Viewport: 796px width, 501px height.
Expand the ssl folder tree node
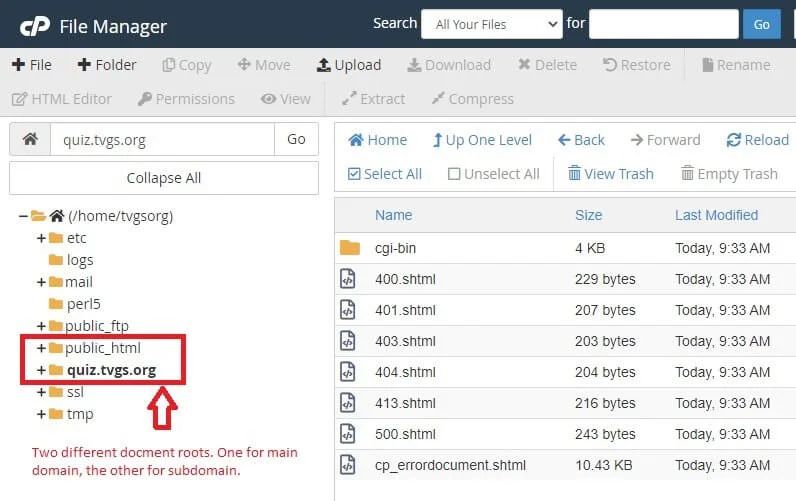pos(41,392)
